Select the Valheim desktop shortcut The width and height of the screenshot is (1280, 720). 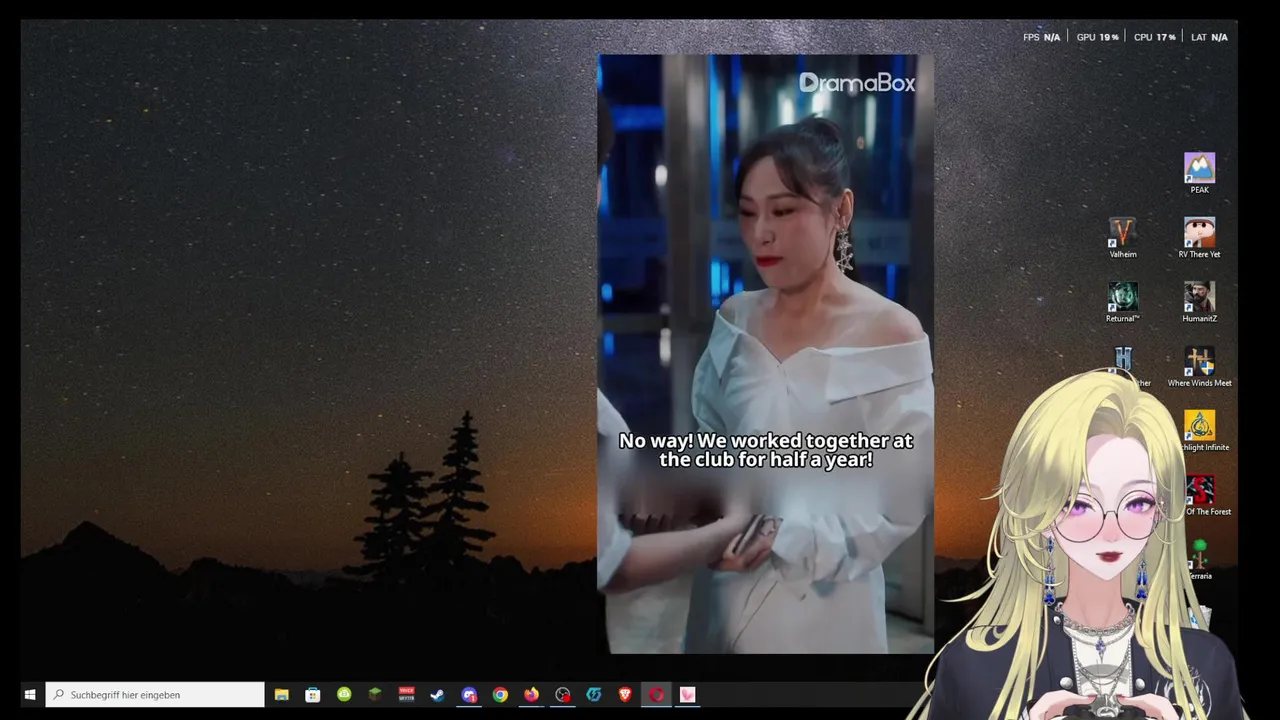[1123, 238]
